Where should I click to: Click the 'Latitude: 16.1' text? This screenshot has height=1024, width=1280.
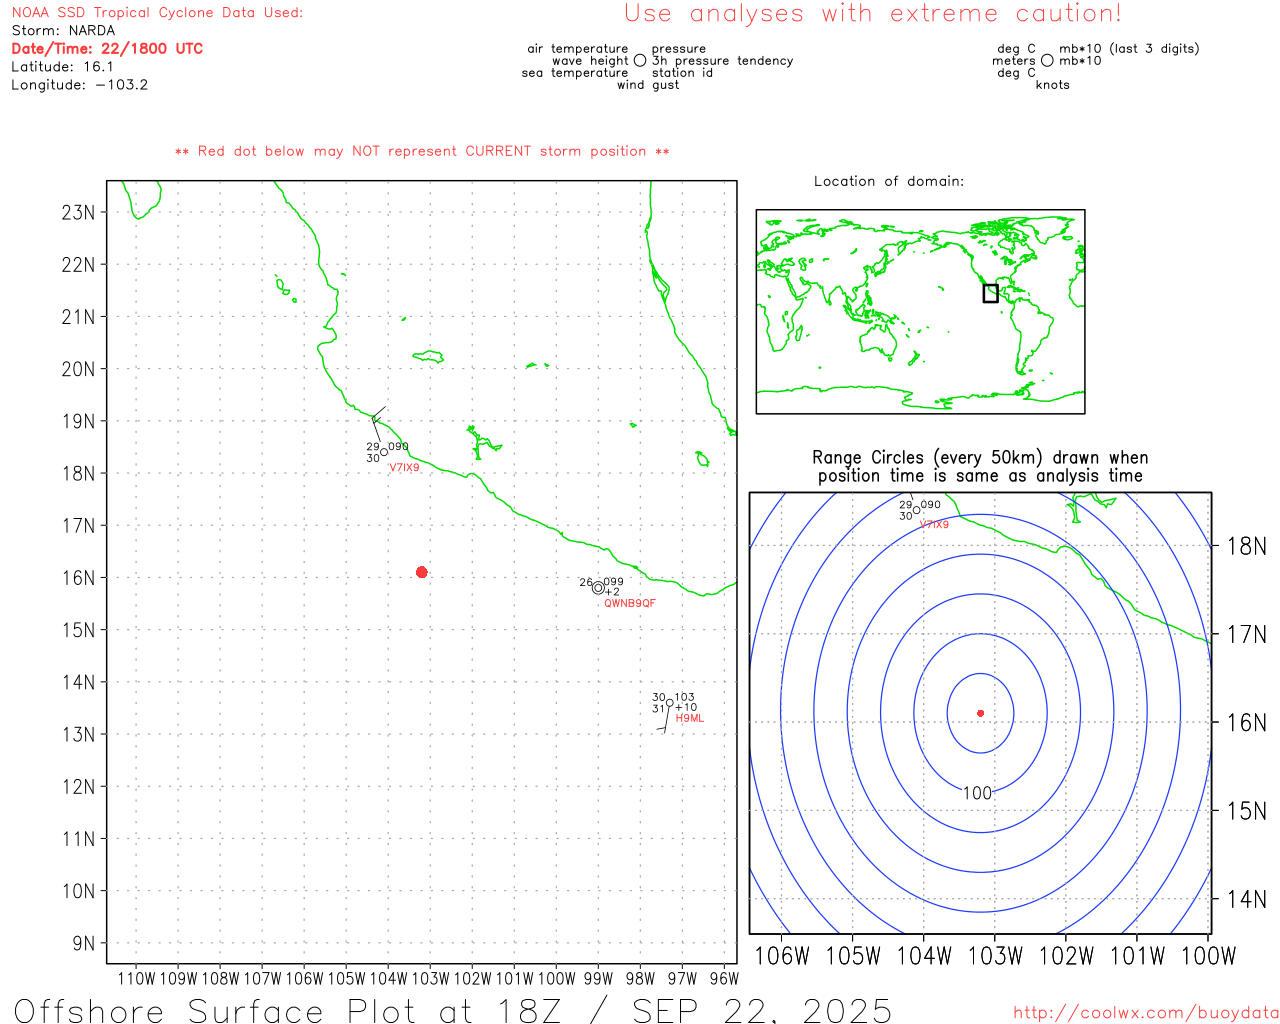[x=62, y=67]
